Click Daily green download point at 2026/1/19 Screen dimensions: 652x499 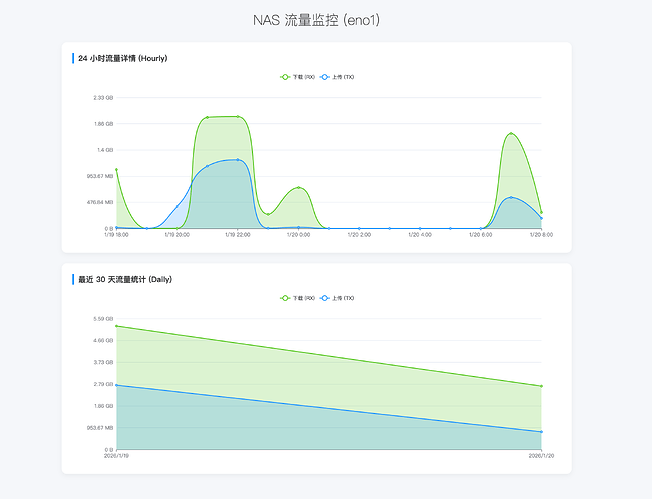[116, 326]
